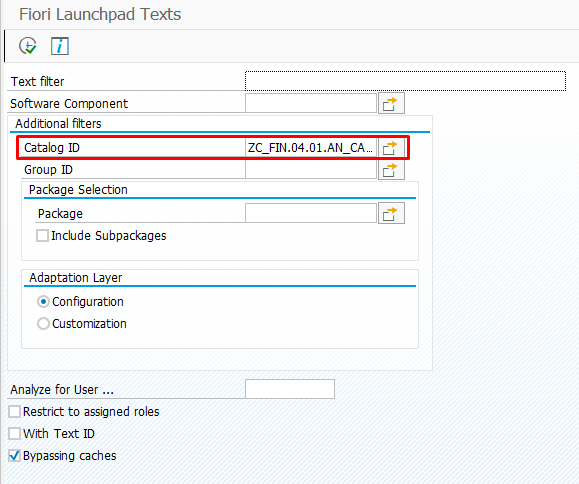Click the Adaptation Layer heading
This screenshot has height=484, width=579.
tap(76, 278)
